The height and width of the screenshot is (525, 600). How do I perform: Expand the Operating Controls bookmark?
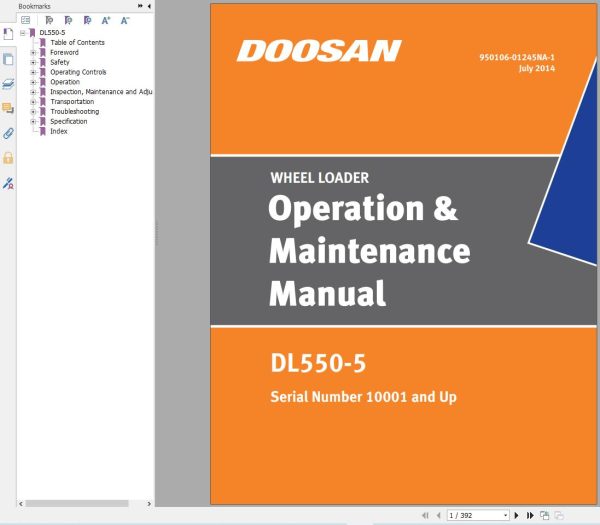(33, 72)
